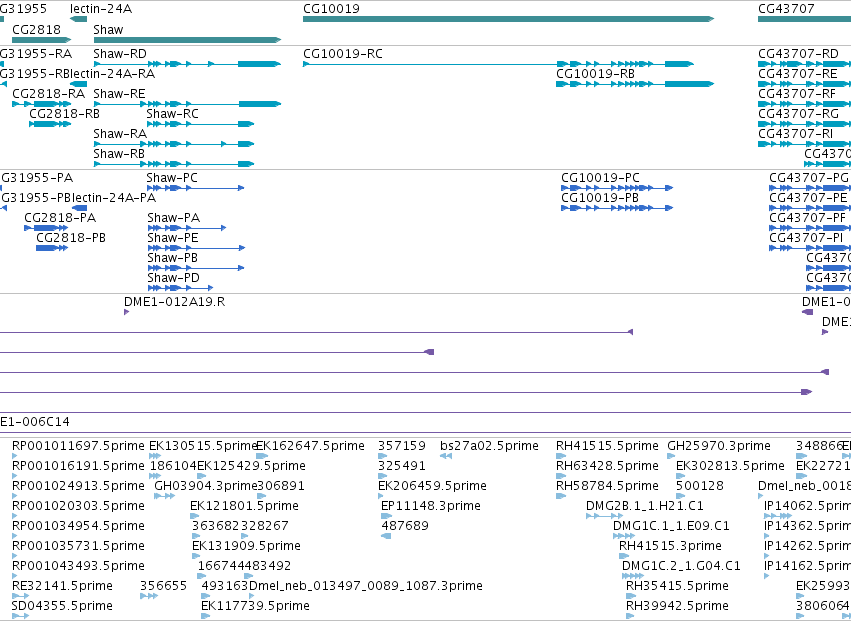Screen dimensions: 851x621
Task: Click the CG43707-RI transcript label
Action: [x=795, y=135]
